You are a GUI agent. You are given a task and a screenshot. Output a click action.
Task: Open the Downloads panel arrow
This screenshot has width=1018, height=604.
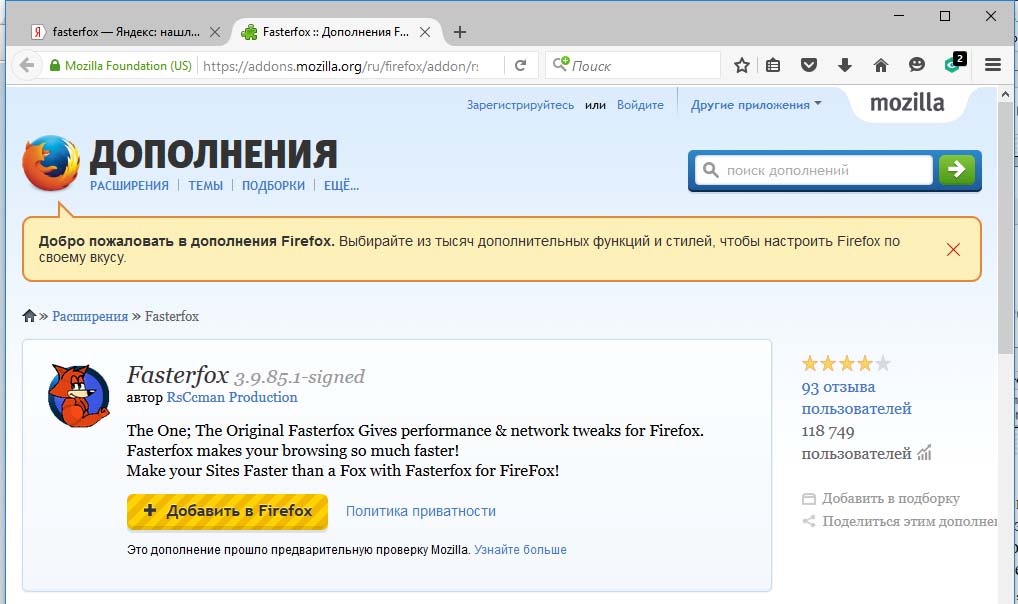click(845, 66)
